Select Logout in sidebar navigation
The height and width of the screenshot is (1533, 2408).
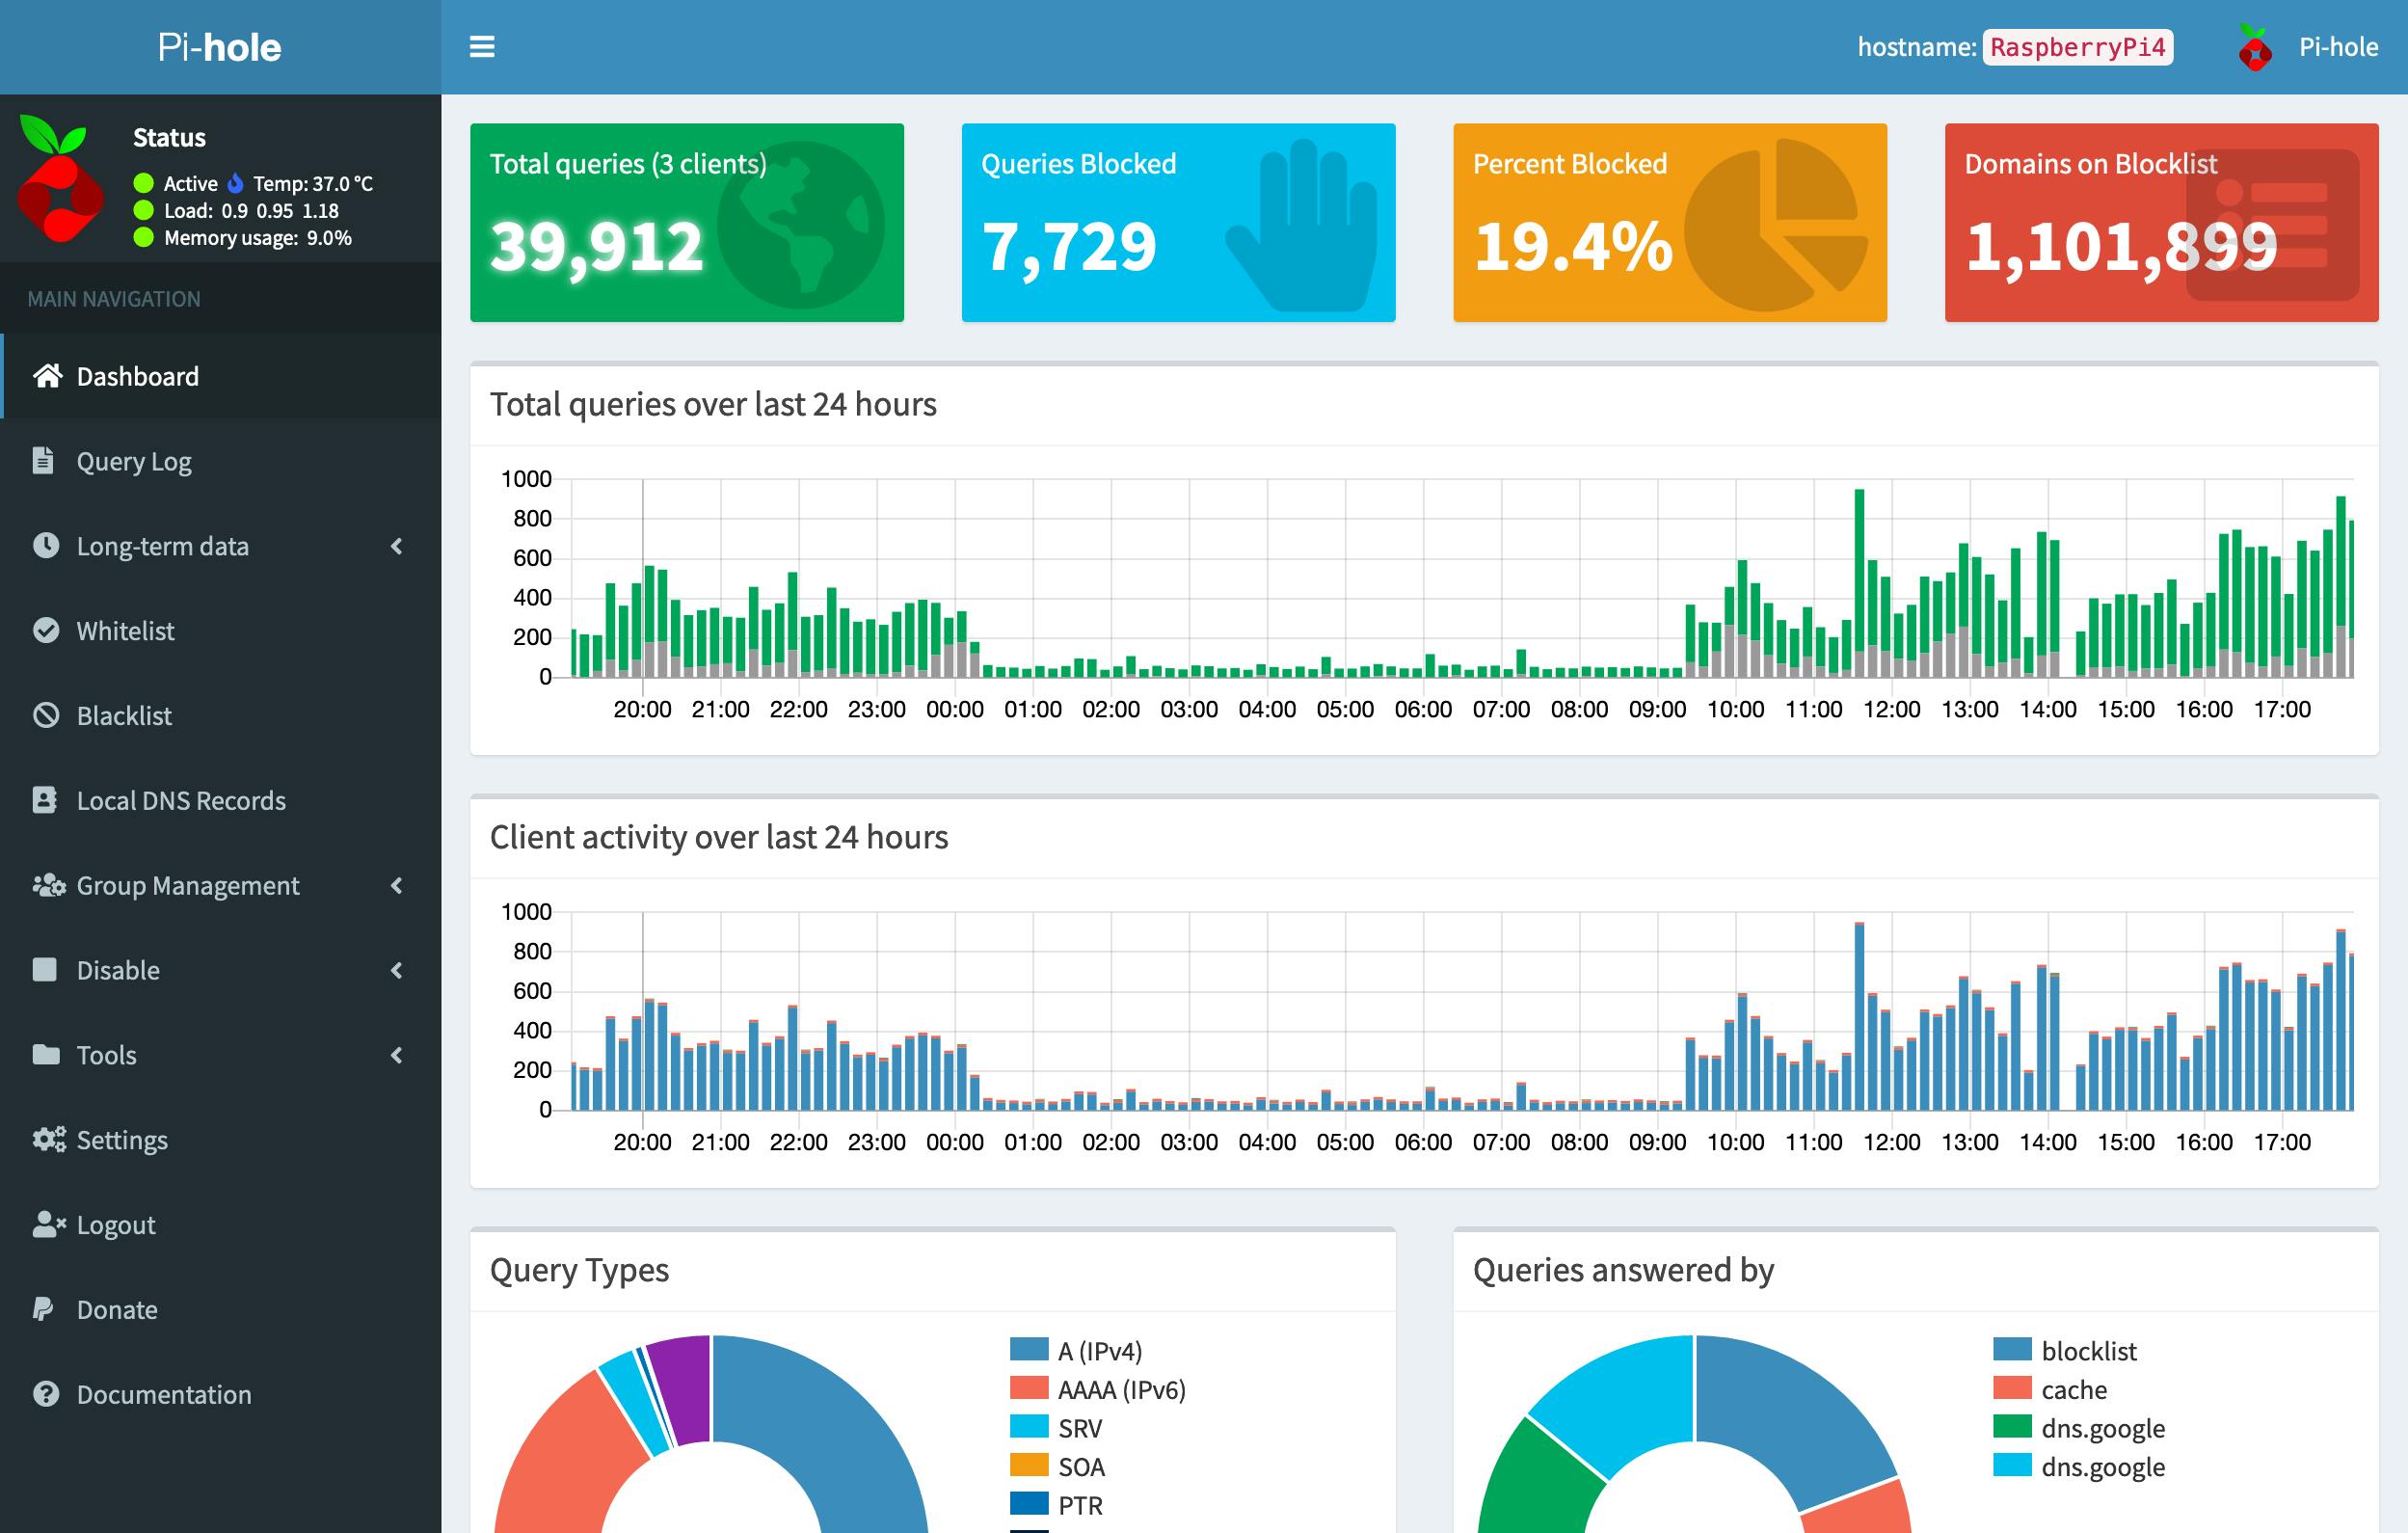pos(116,1225)
